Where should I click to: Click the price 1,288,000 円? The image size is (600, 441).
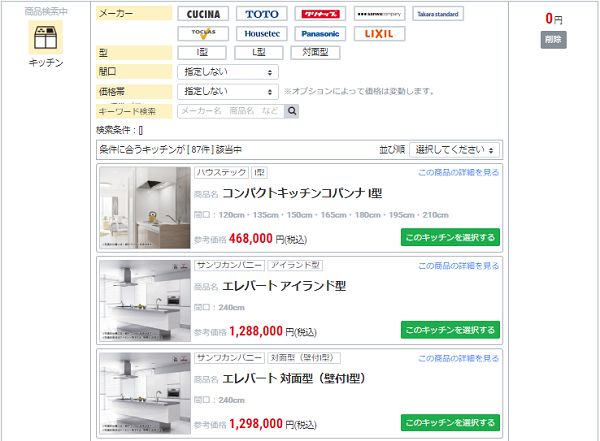273,332
